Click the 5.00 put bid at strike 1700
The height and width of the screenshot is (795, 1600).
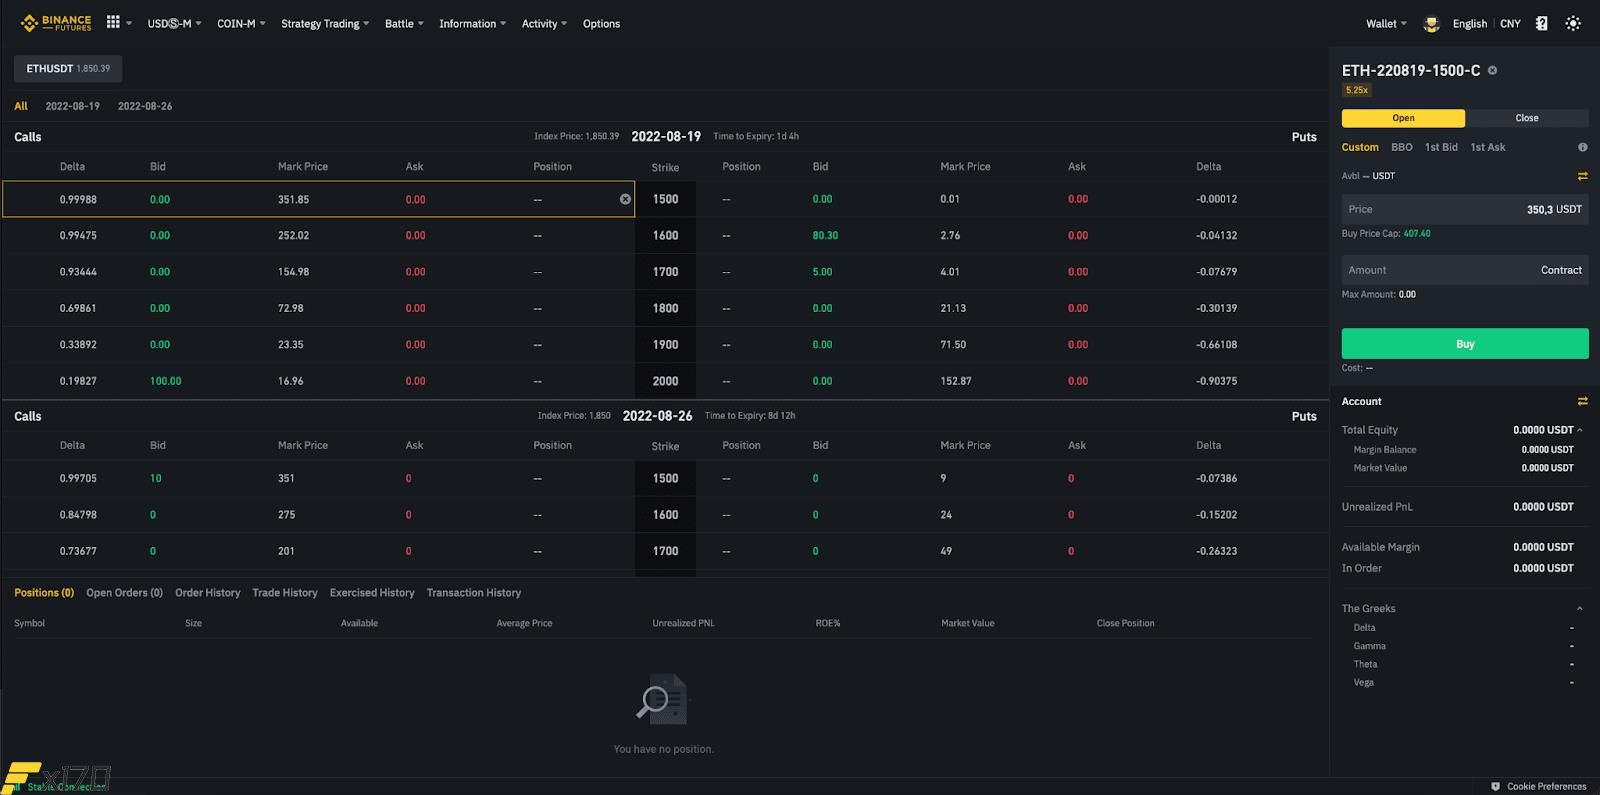point(822,272)
